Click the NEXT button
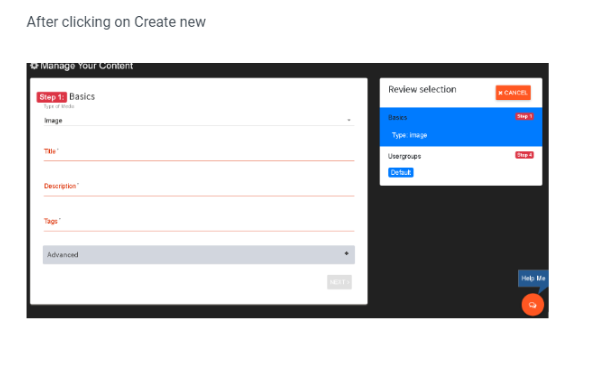This screenshot has height=377, width=589. [x=339, y=282]
